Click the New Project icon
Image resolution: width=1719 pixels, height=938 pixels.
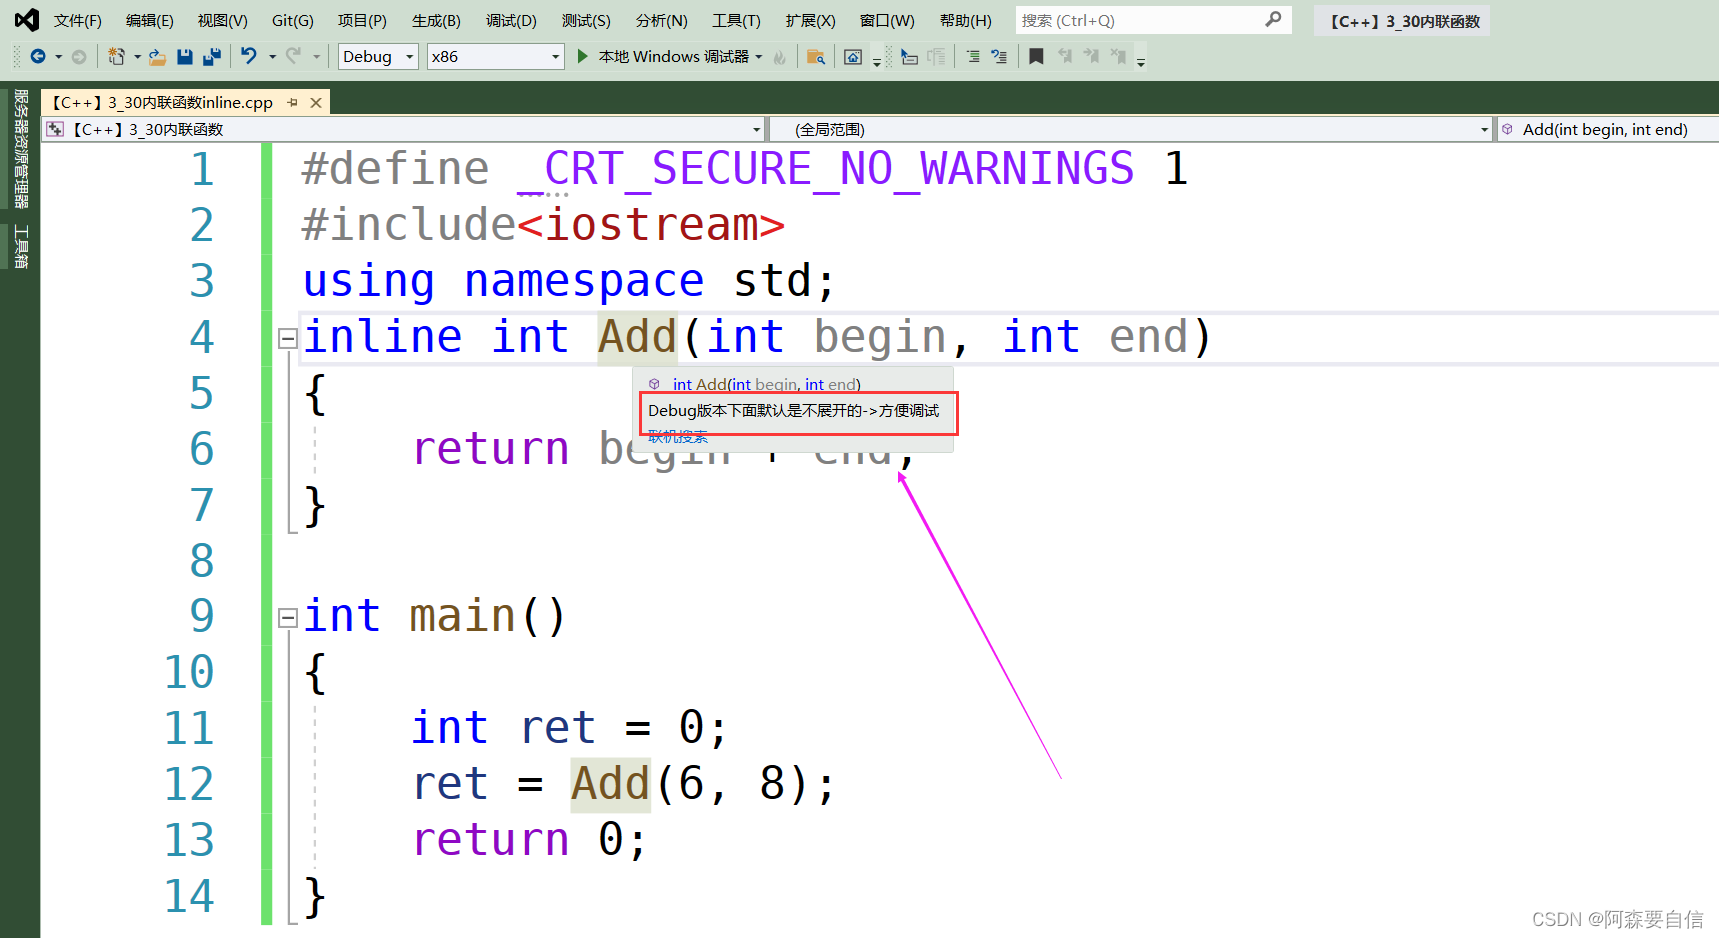(x=116, y=57)
